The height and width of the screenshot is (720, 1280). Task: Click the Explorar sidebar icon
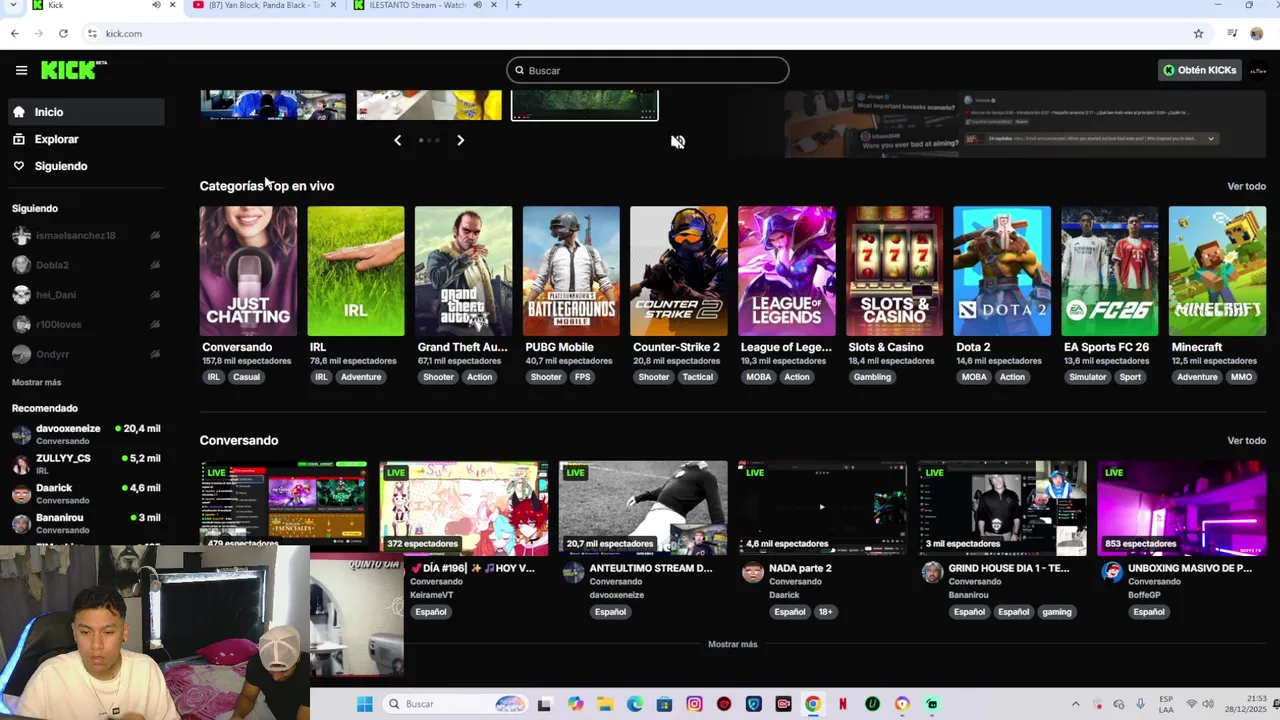point(19,139)
